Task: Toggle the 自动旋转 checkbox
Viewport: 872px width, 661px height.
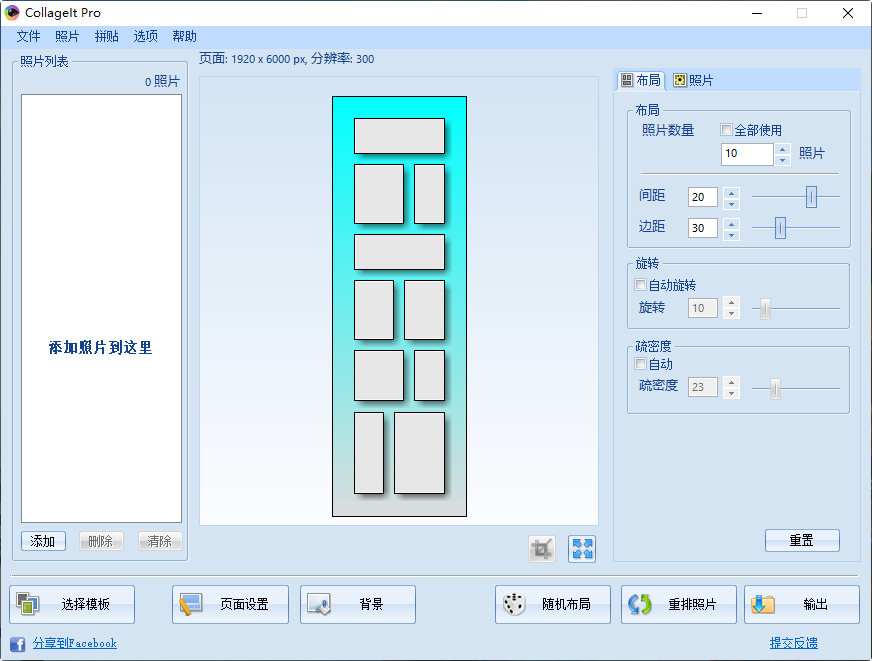Action: click(x=640, y=285)
